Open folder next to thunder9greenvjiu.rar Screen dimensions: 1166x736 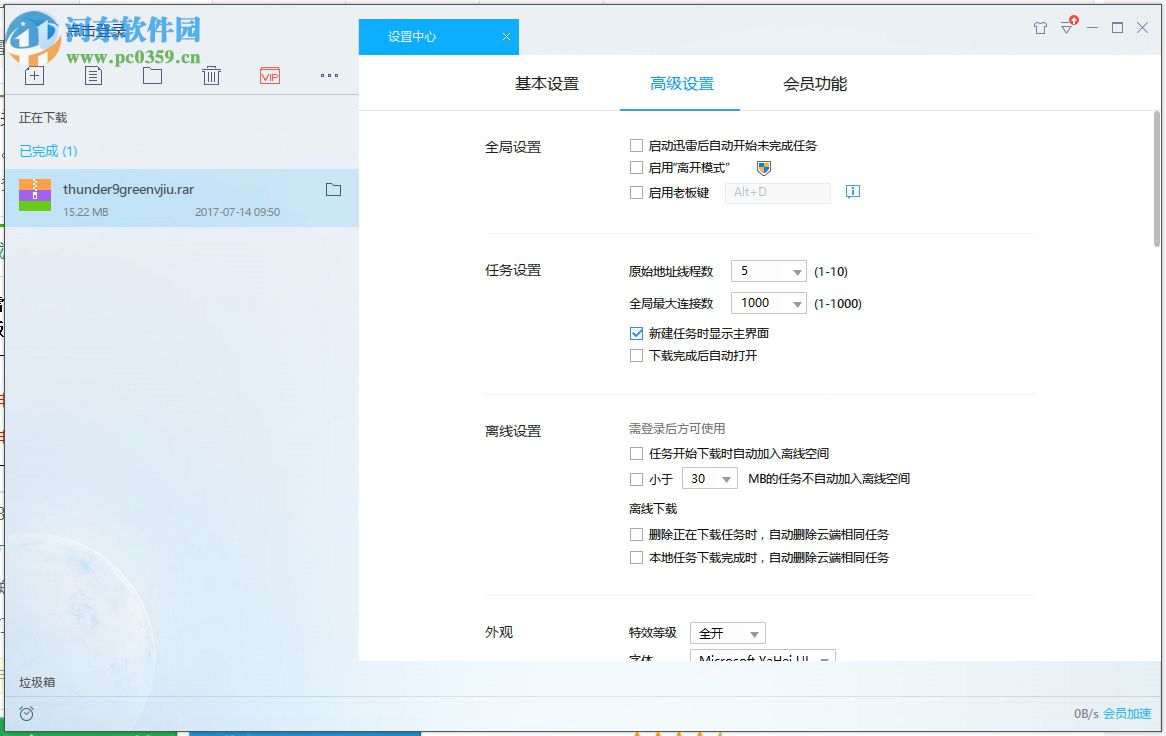click(334, 189)
